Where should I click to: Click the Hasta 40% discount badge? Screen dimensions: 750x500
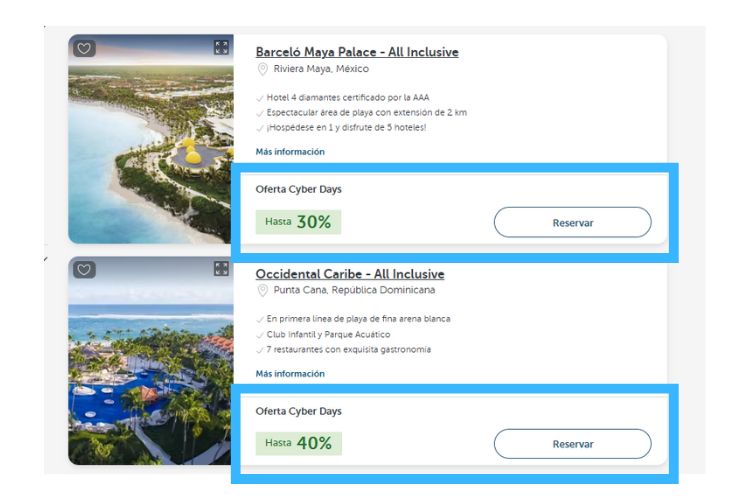298,443
